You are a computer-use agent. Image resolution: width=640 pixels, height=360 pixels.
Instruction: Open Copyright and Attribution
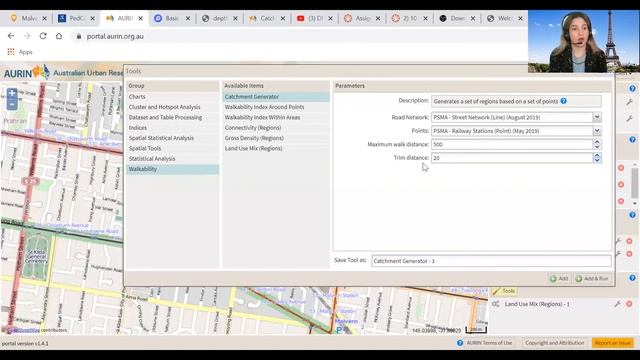(x=554, y=343)
